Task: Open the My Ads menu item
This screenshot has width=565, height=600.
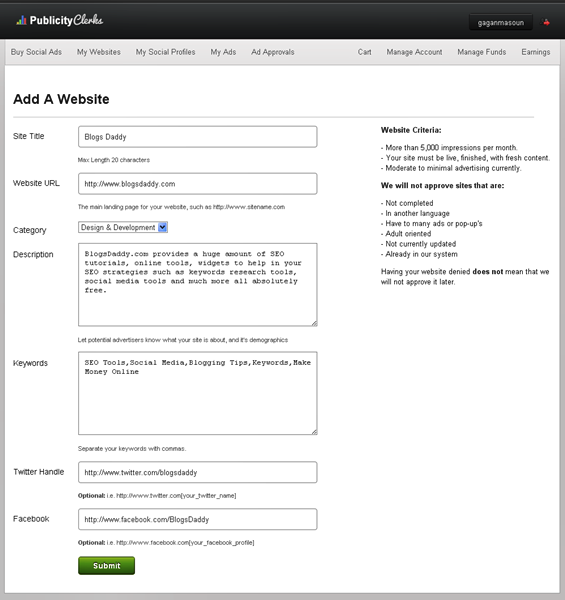Action: (223, 52)
